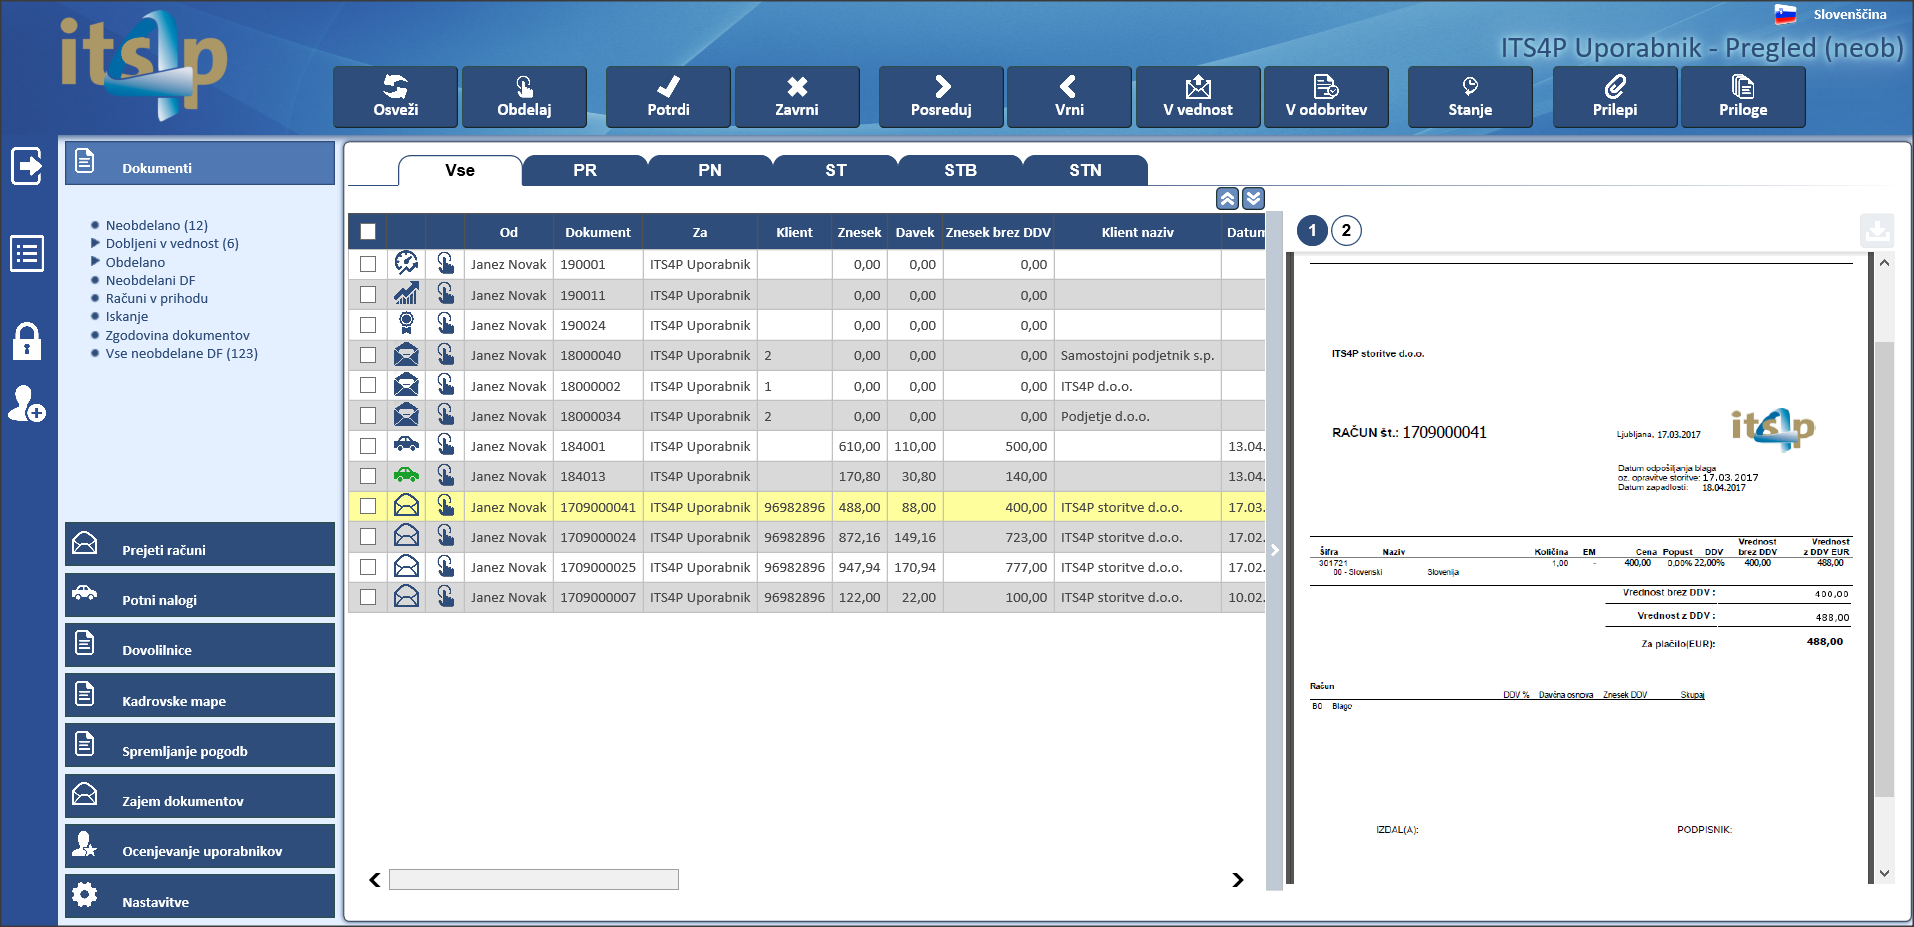
Task: Go to page 2 of preview
Action: tap(1346, 231)
